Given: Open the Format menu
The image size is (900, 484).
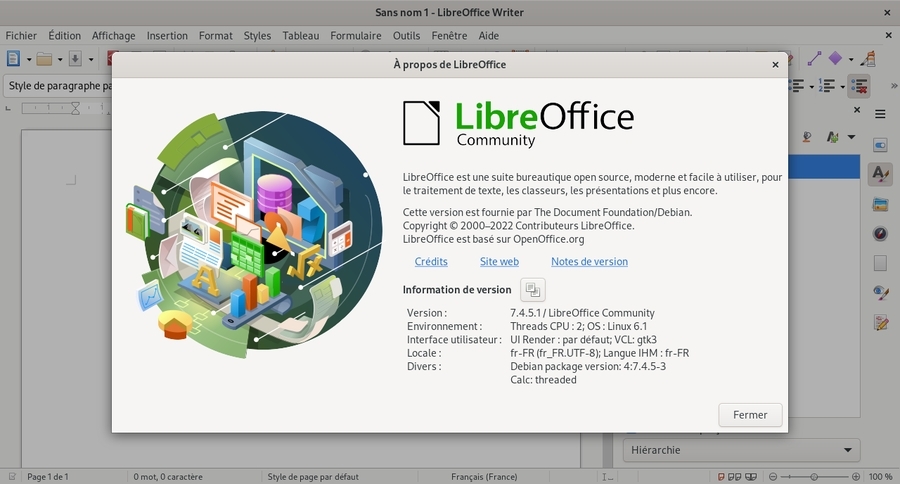Looking at the screenshot, I should point(216,36).
